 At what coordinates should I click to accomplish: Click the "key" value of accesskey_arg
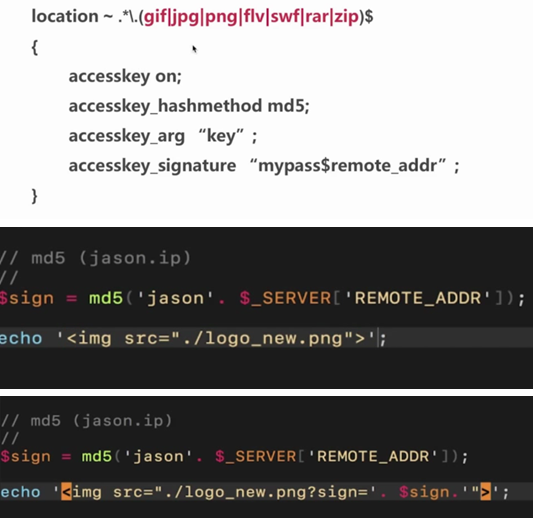(221, 136)
